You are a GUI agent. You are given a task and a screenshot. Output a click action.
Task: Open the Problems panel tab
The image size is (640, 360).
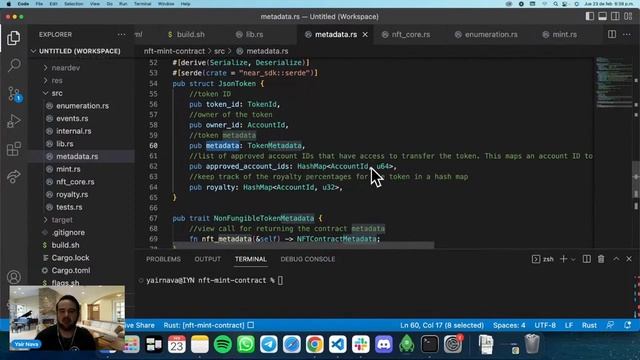tap(163, 259)
